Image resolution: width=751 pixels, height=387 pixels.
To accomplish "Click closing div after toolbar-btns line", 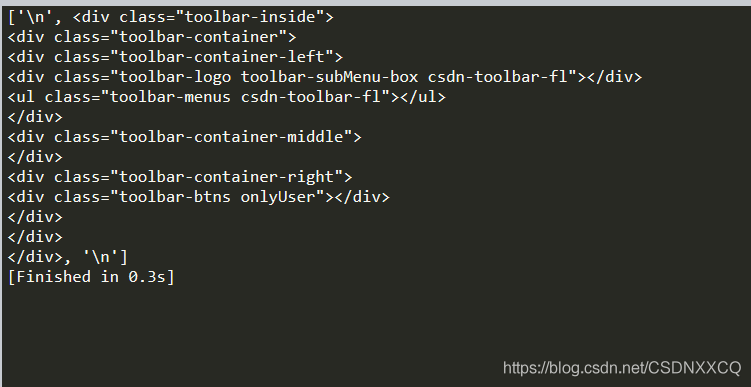I will 35,217.
